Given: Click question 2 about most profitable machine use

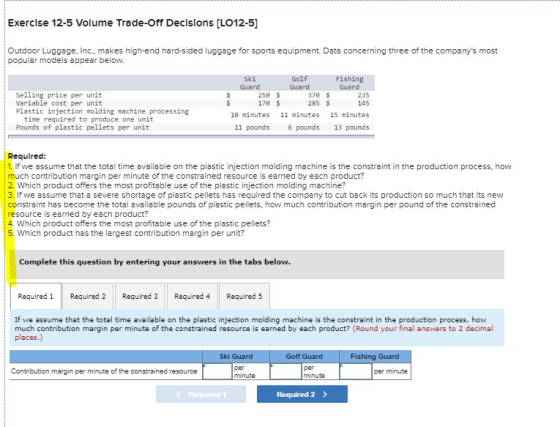Looking at the screenshot, I should click(x=177, y=185).
